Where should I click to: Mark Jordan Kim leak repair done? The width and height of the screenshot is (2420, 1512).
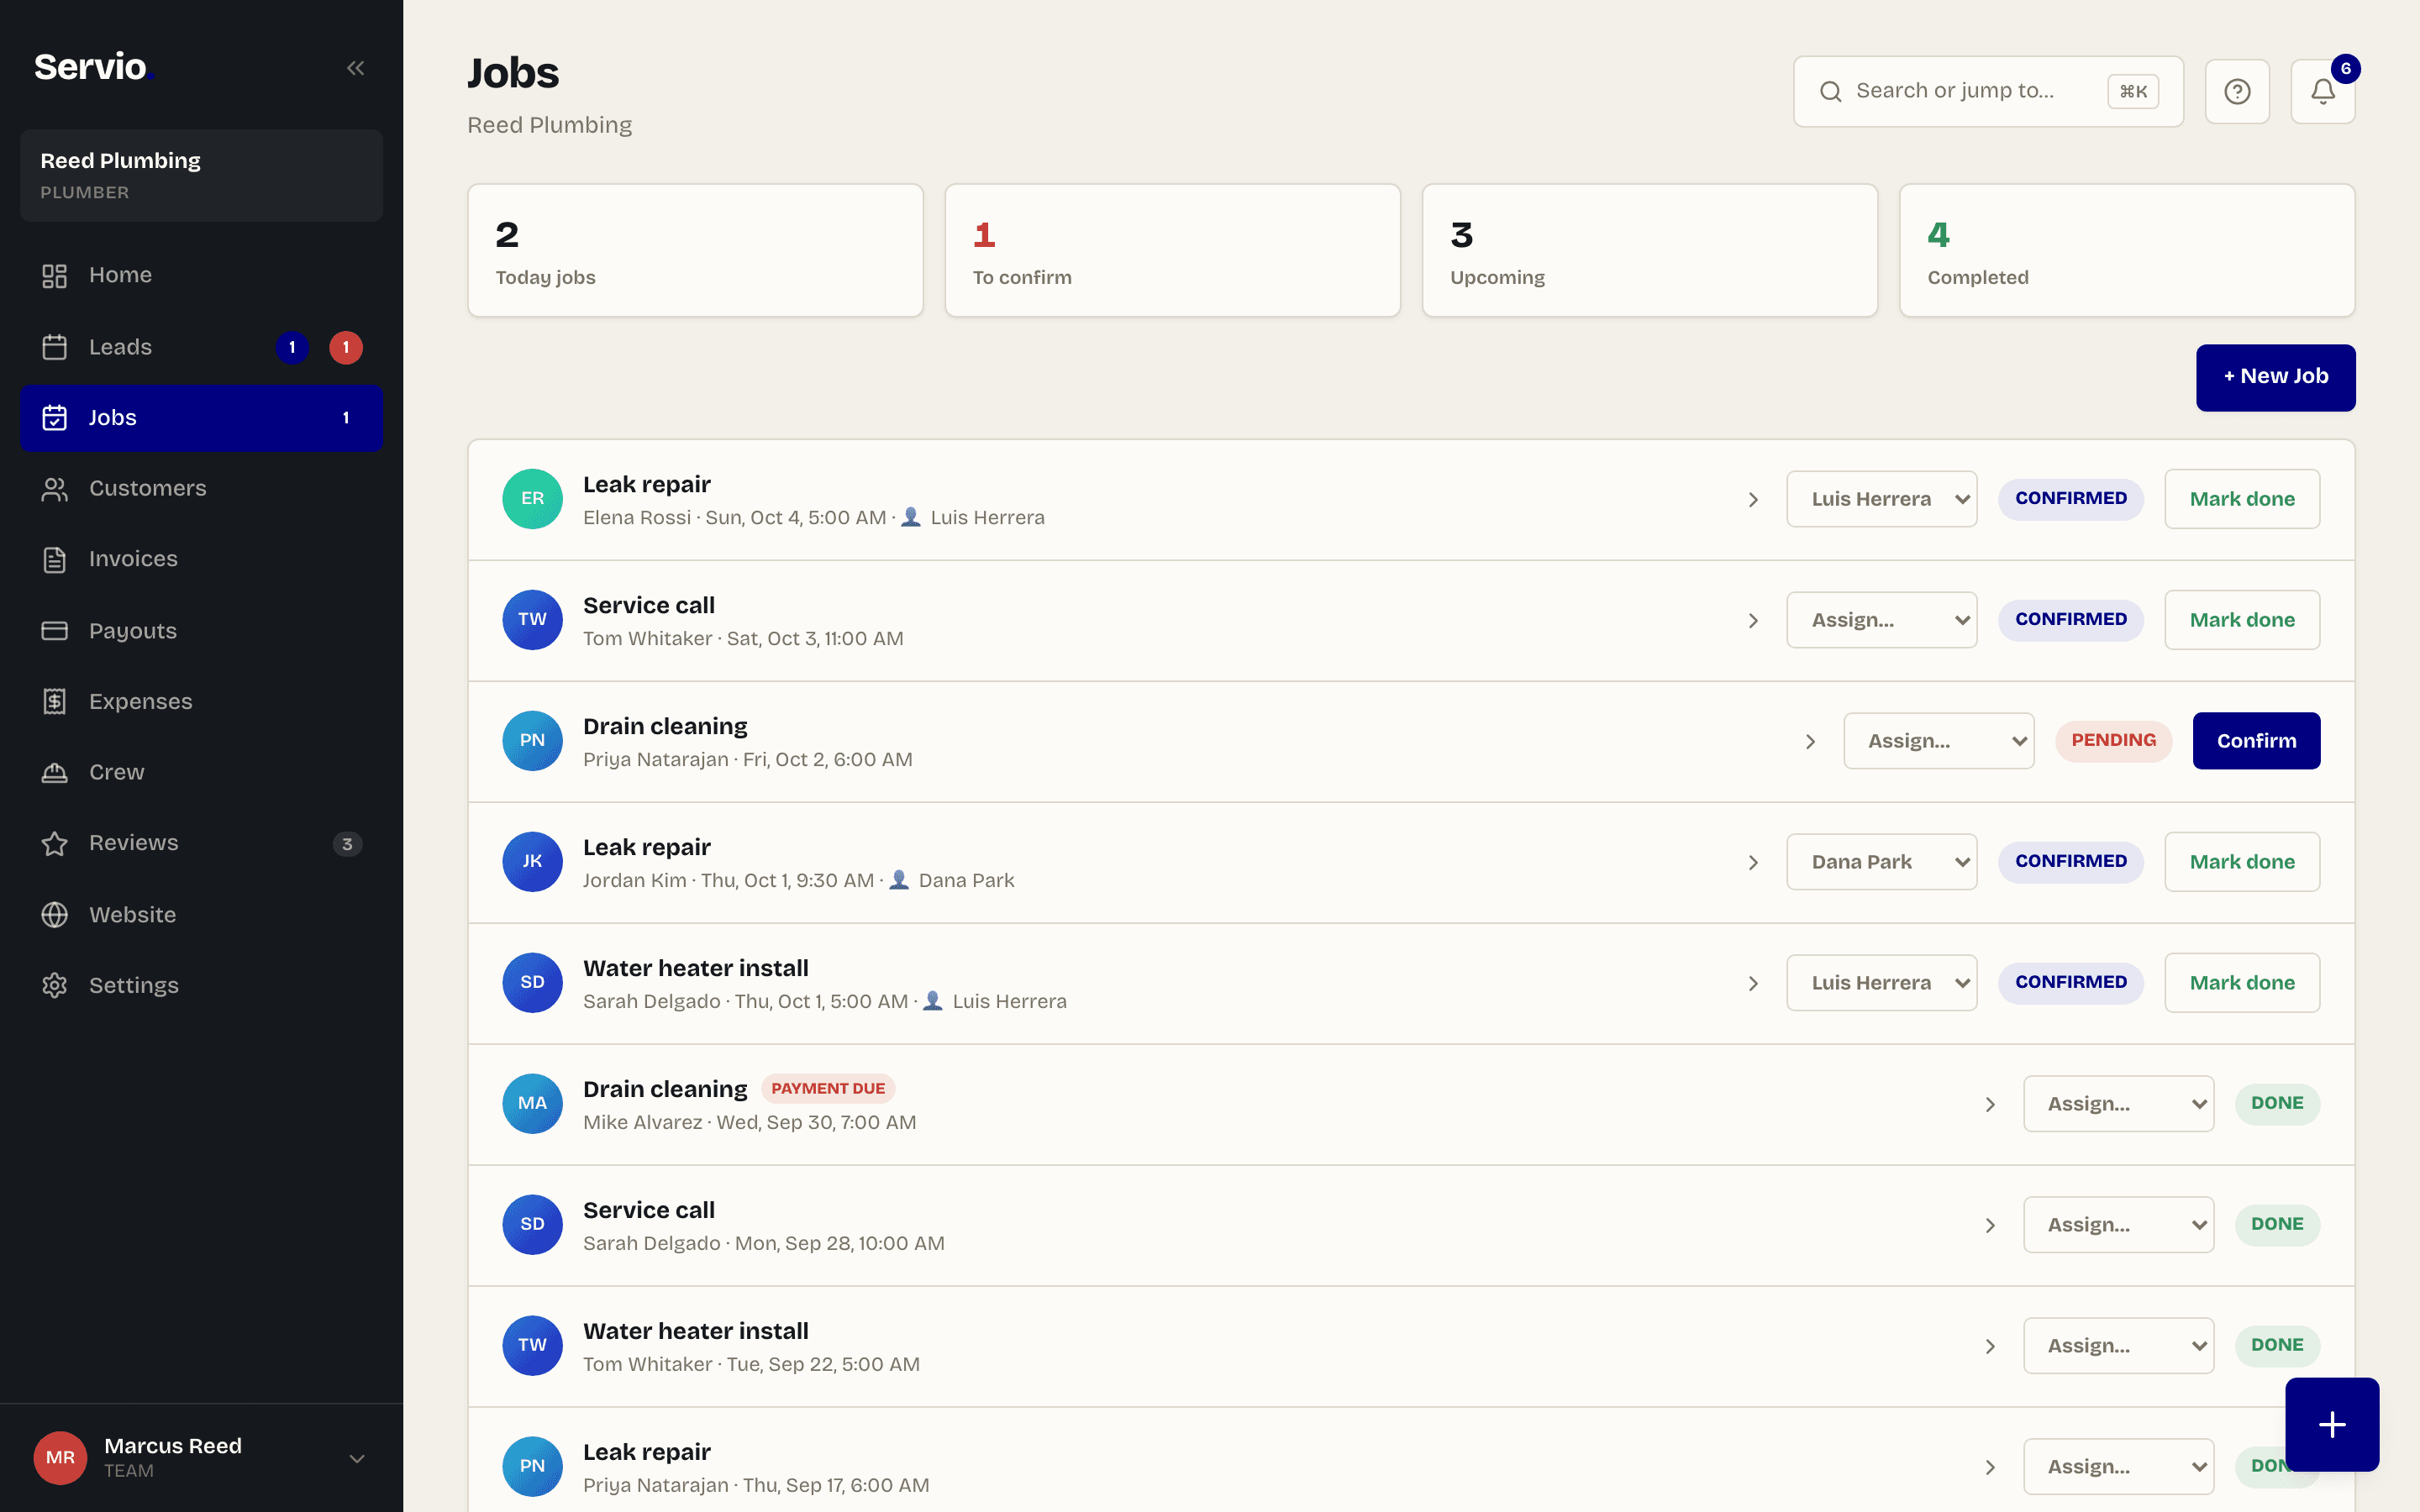click(x=2242, y=862)
